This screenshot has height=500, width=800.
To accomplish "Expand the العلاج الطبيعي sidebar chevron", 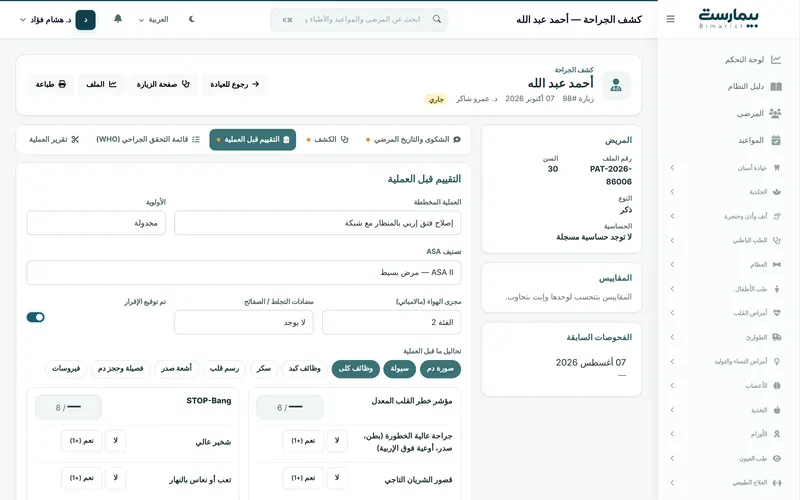I will (x=672, y=483).
